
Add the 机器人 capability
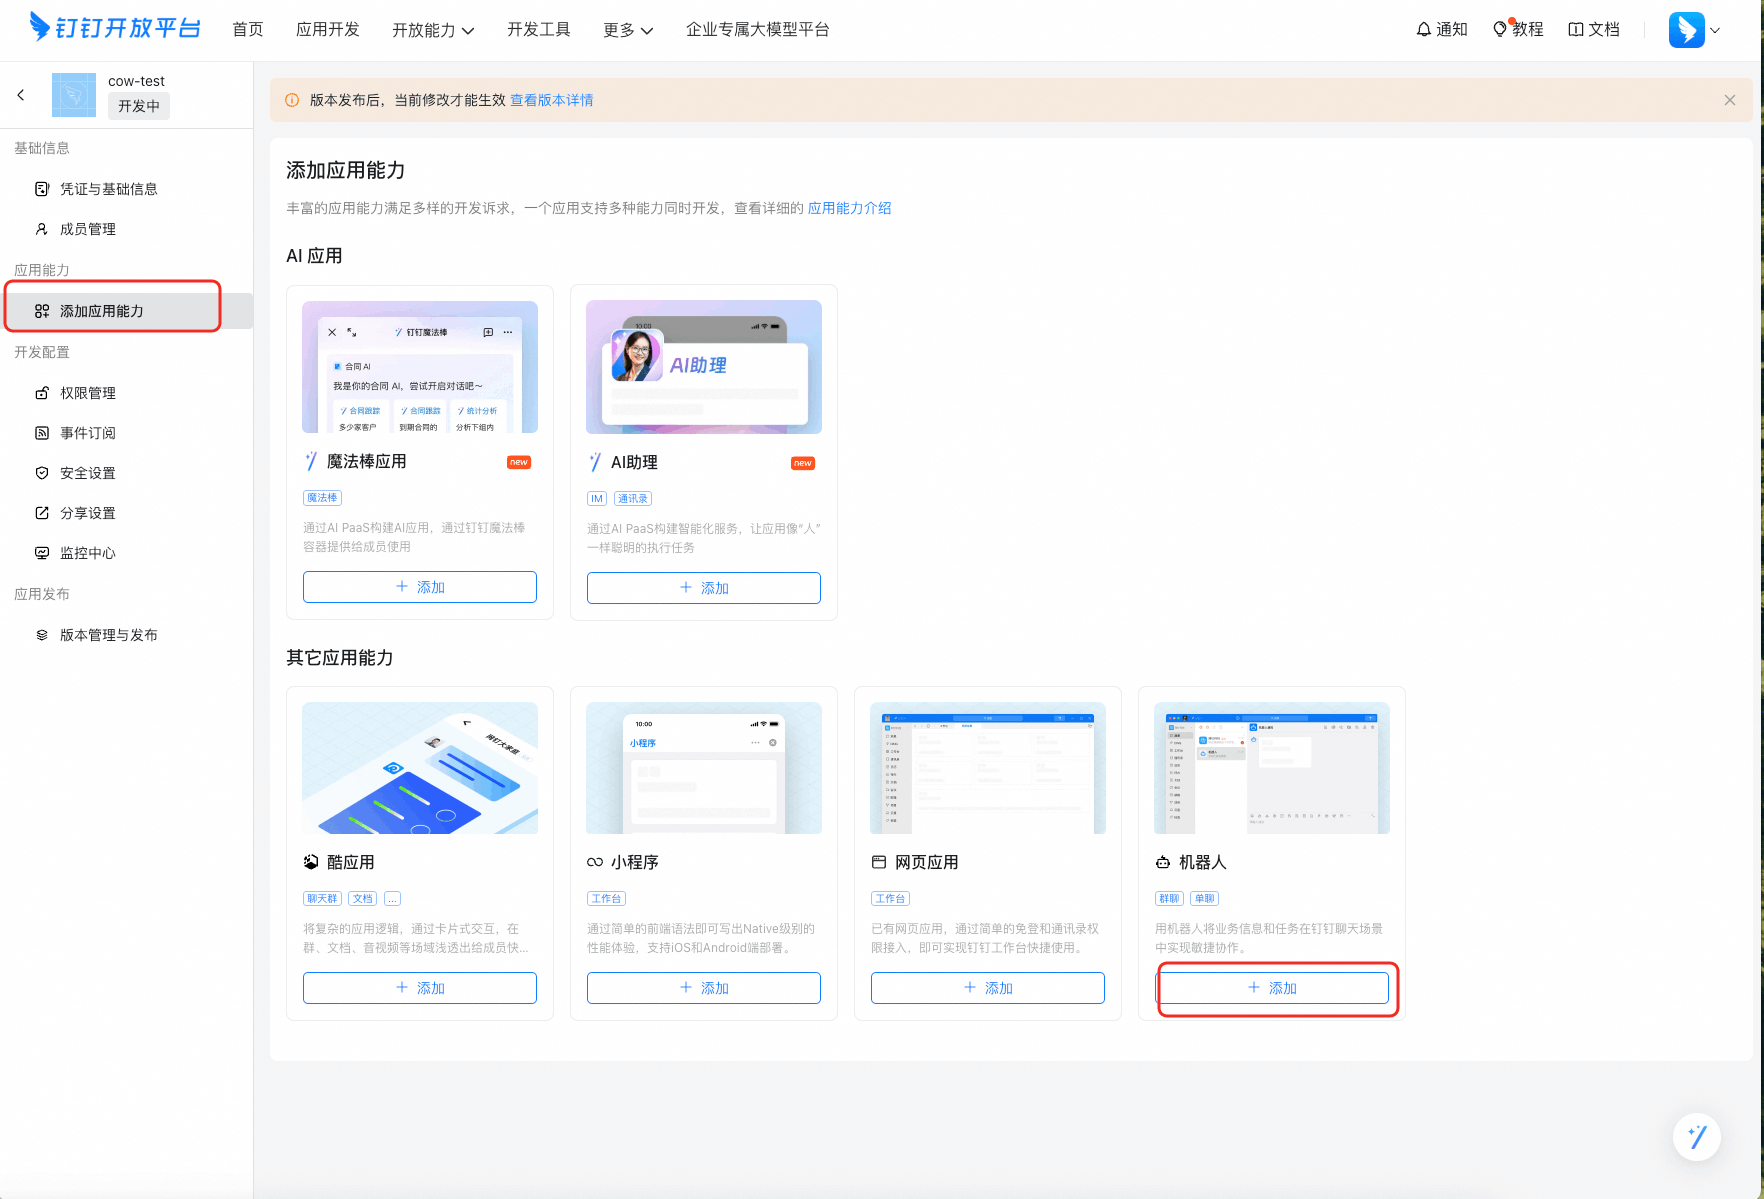(1272, 988)
